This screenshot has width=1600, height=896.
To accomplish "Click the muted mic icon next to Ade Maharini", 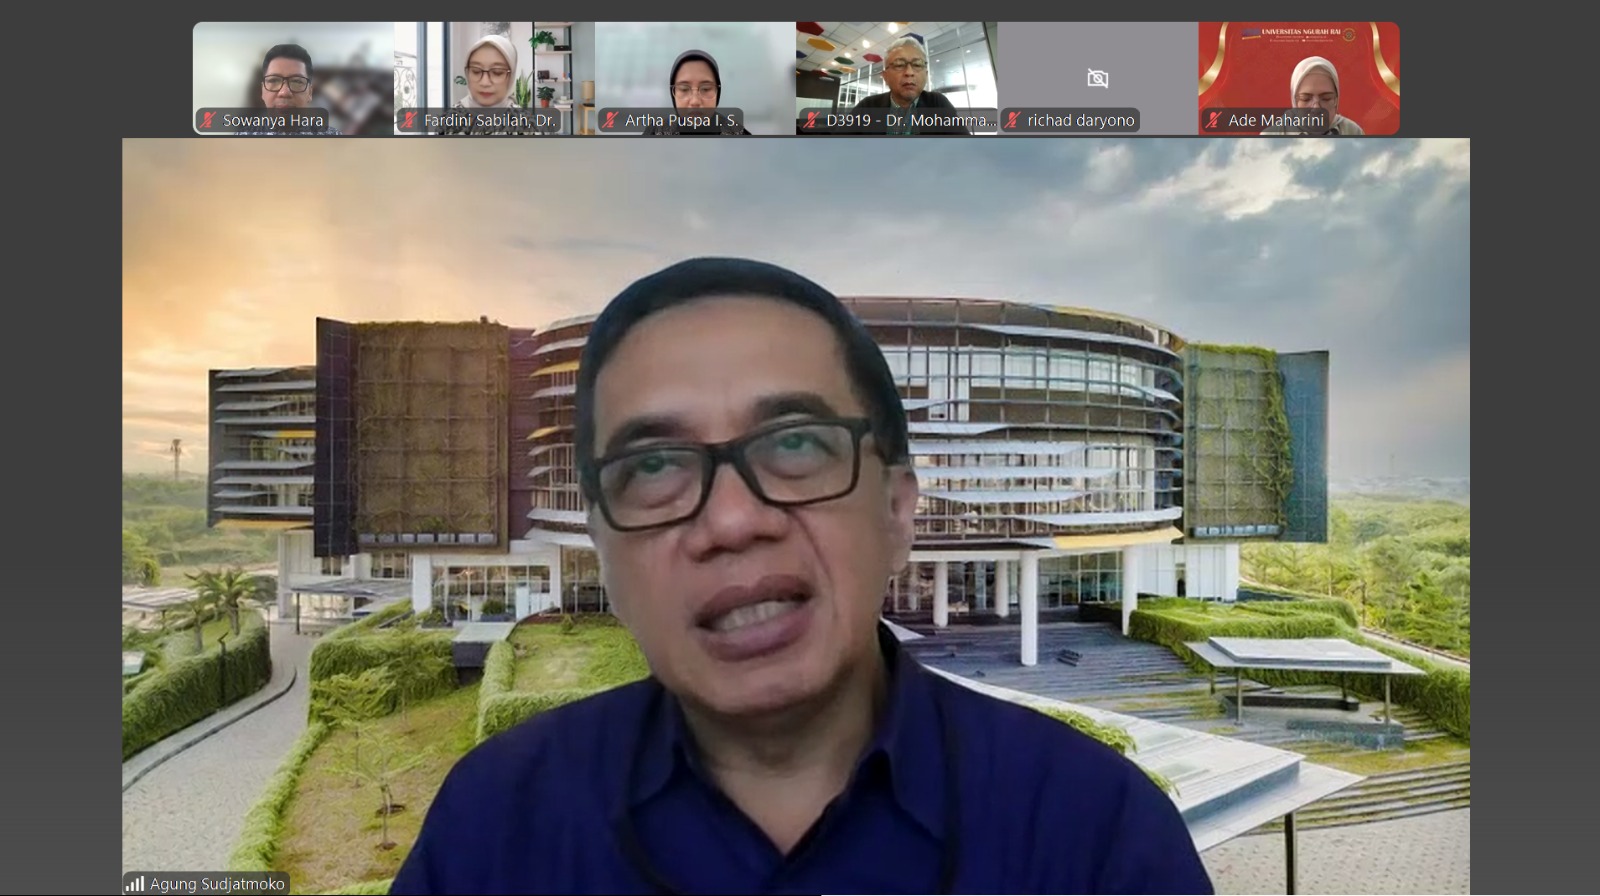I will pos(1214,120).
